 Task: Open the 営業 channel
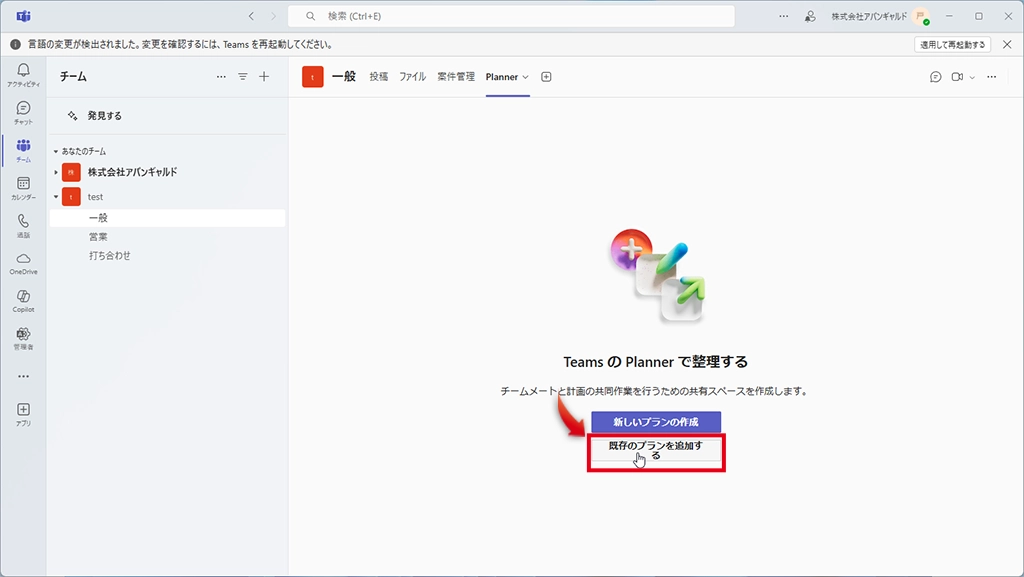(99, 237)
